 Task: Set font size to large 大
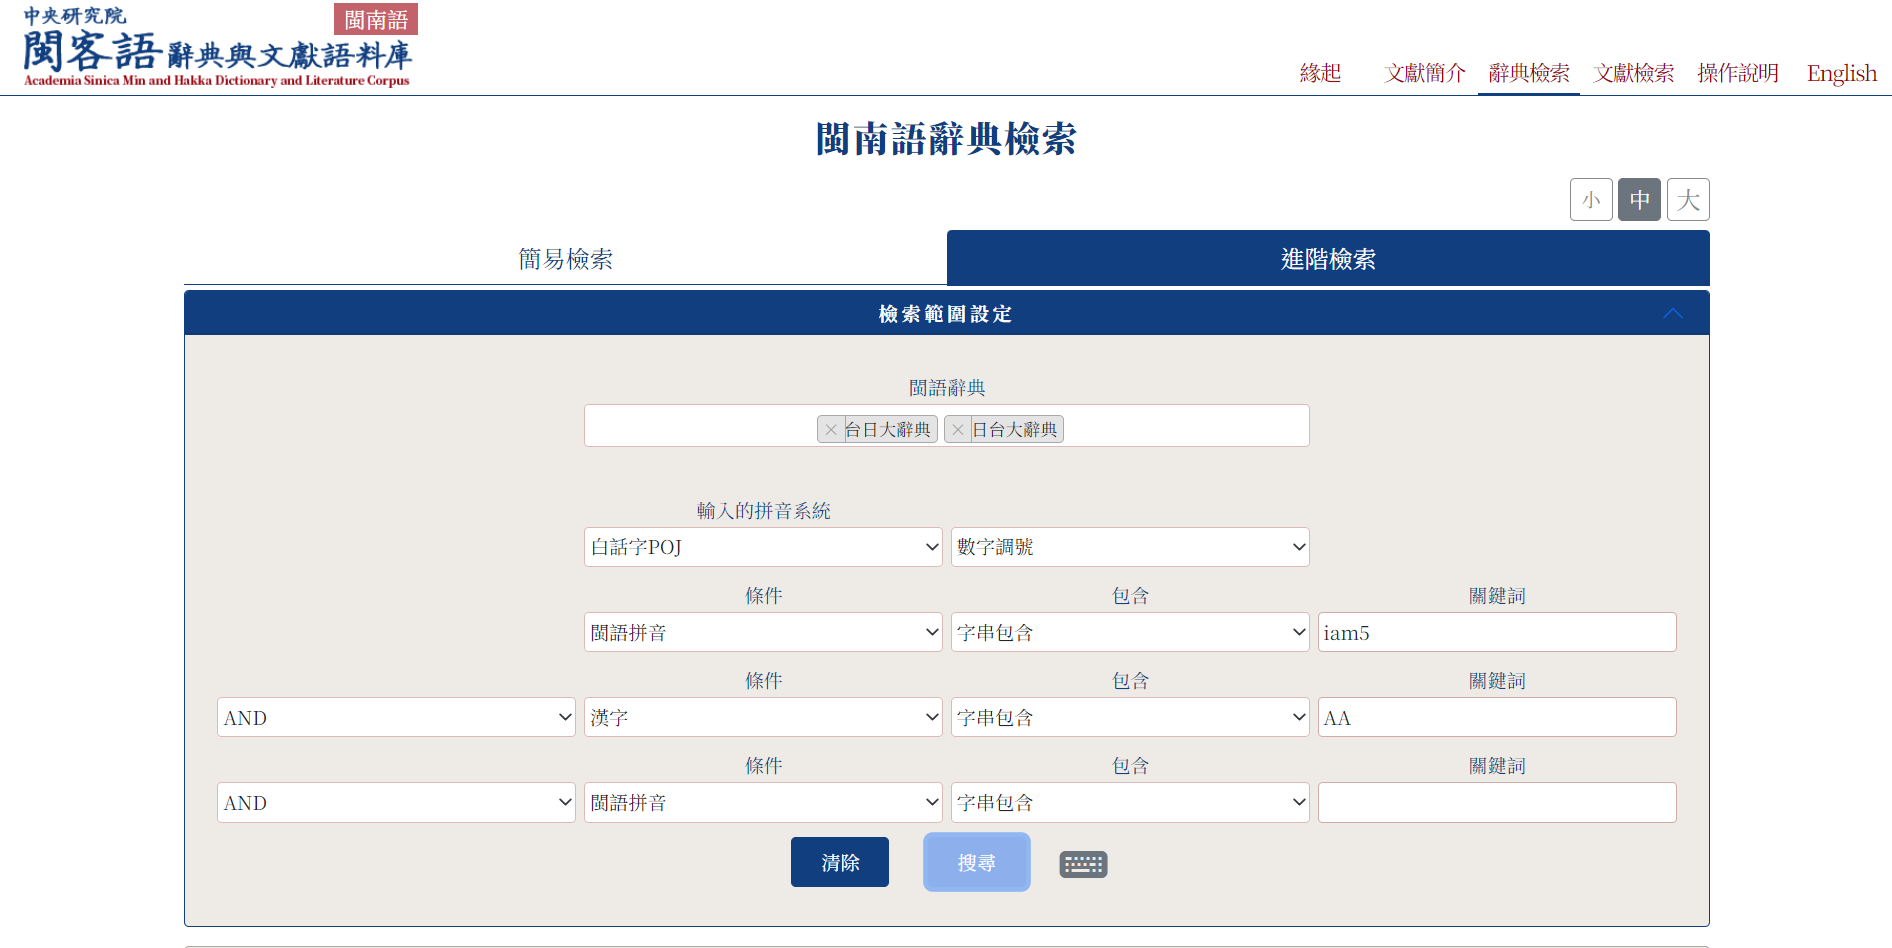1688,200
